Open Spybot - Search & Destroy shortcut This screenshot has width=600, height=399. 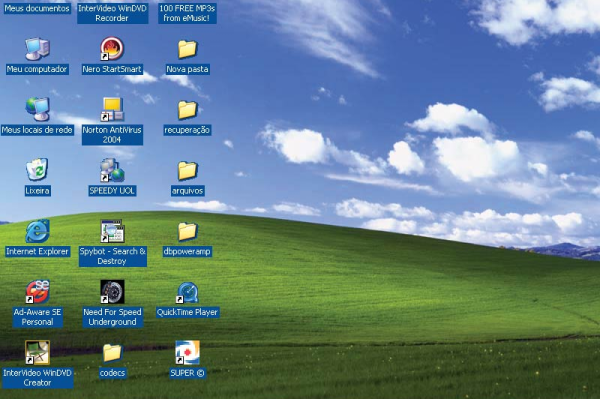(112, 231)
